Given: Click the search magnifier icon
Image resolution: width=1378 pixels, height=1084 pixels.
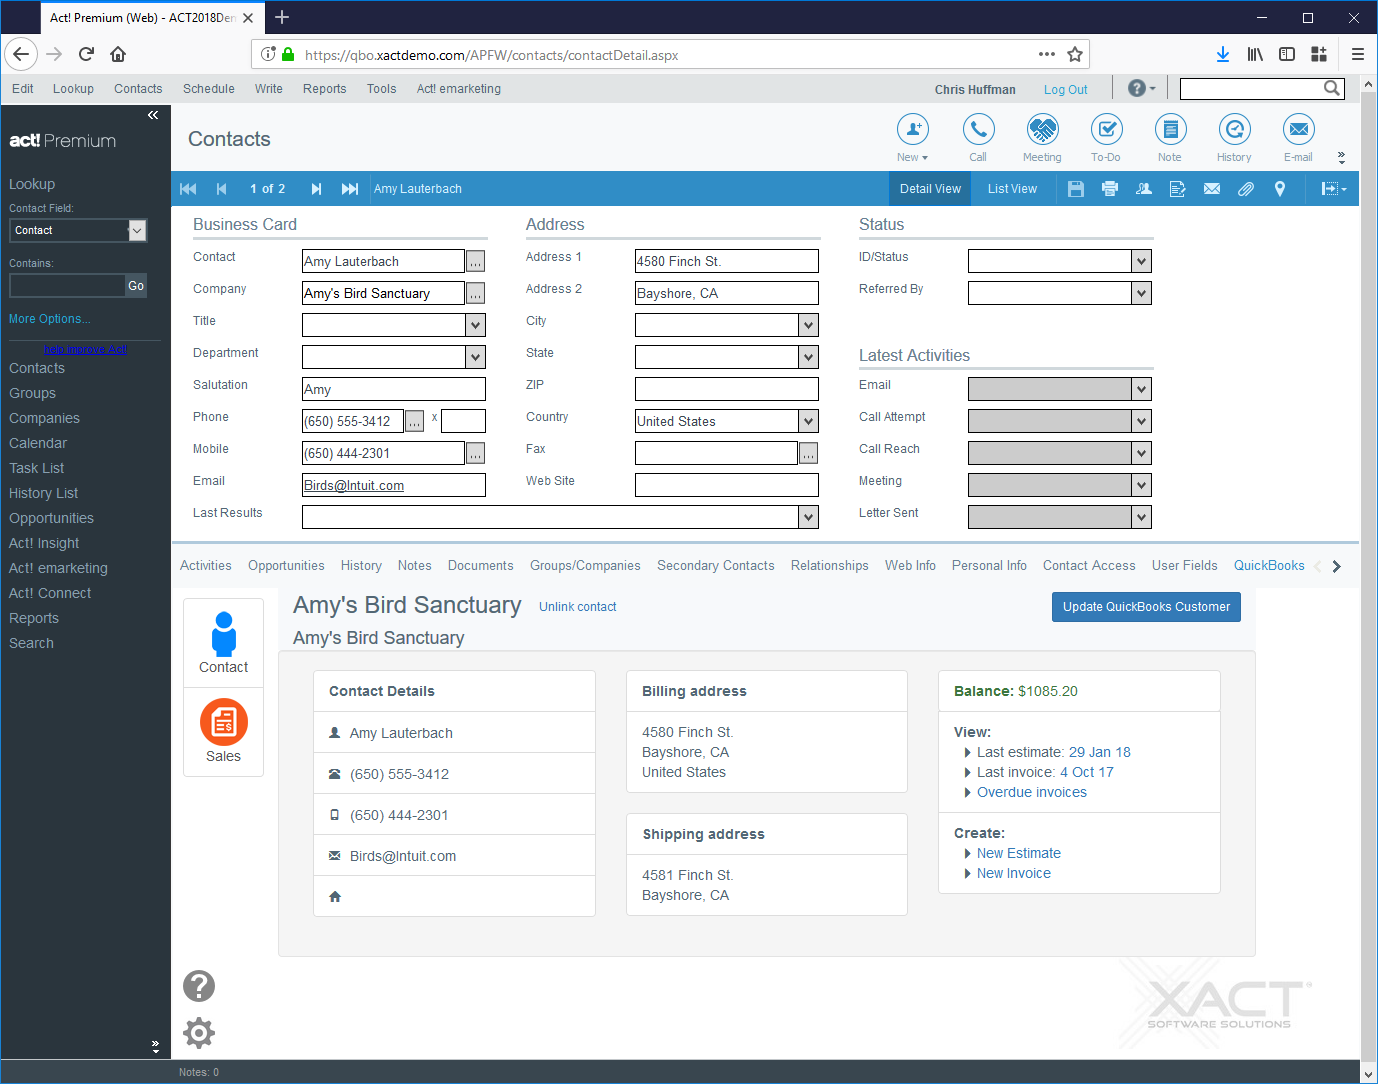Looking at the screenshot, I should coord(1332,88).
